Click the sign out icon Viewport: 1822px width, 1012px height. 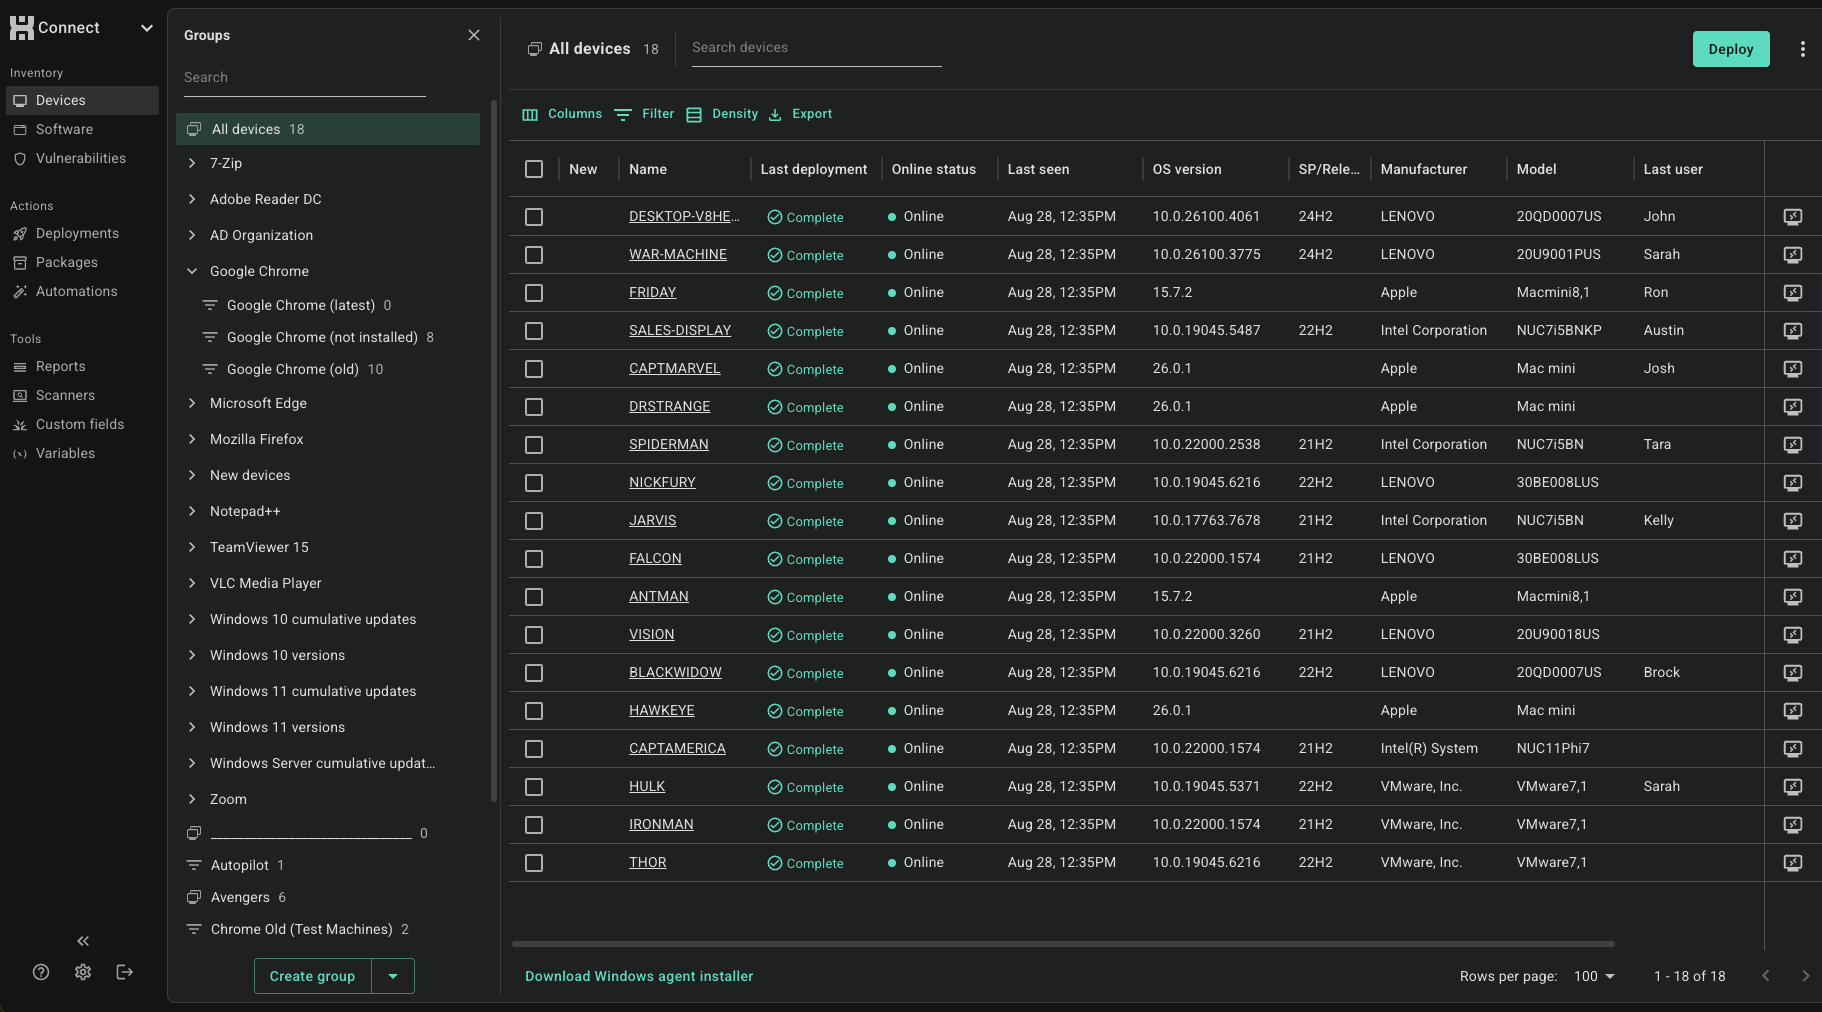[x=125, y=972]
